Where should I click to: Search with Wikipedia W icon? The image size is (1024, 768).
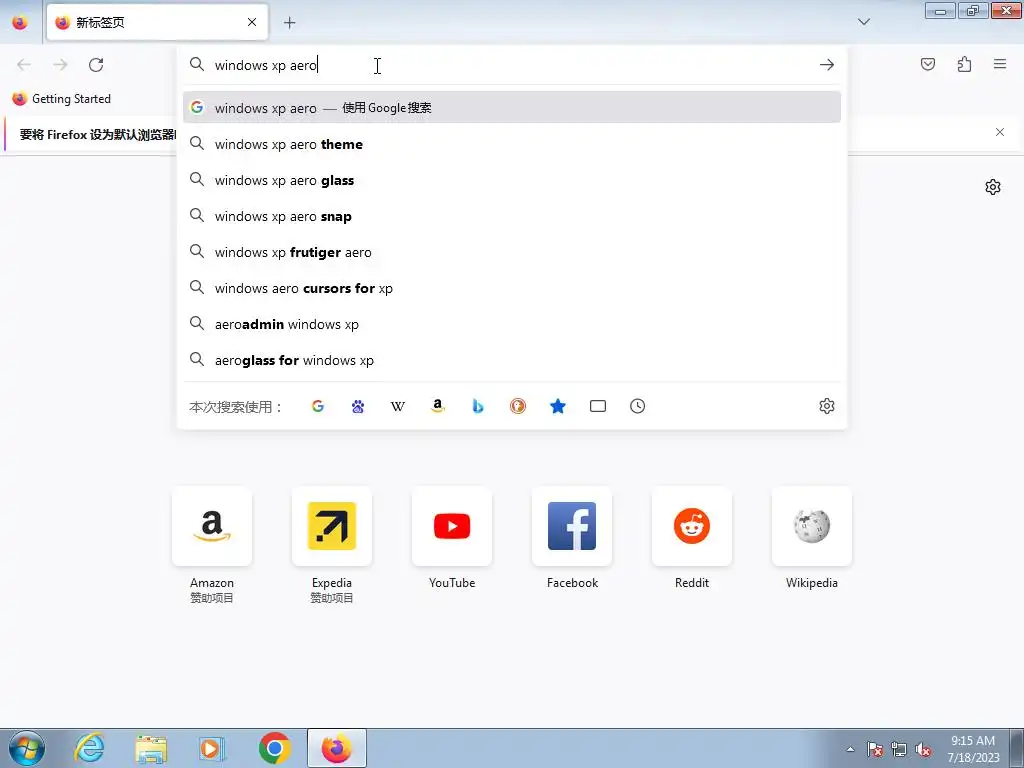398,406
